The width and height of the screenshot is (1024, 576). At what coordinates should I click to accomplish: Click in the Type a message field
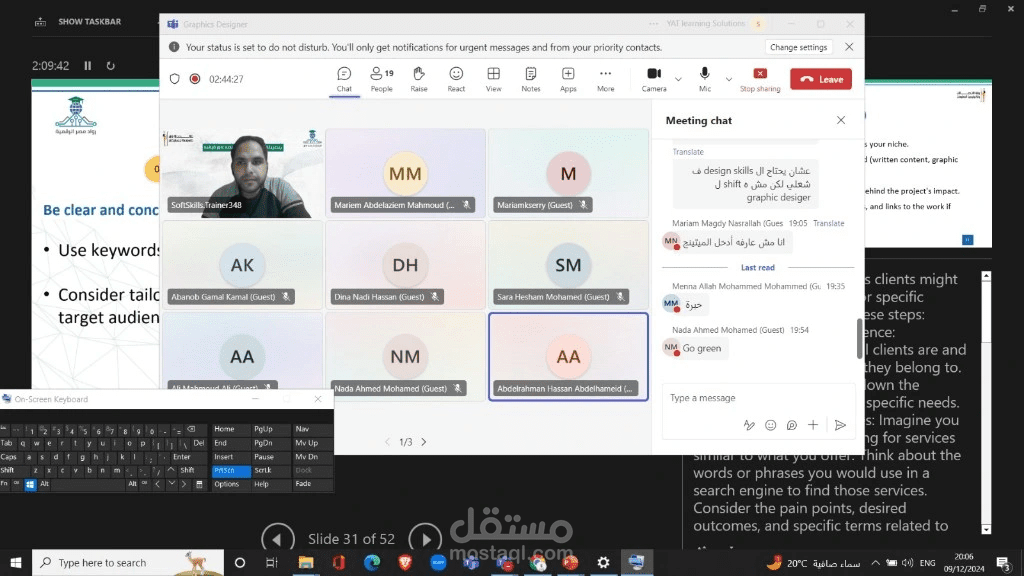click(758, 398)
